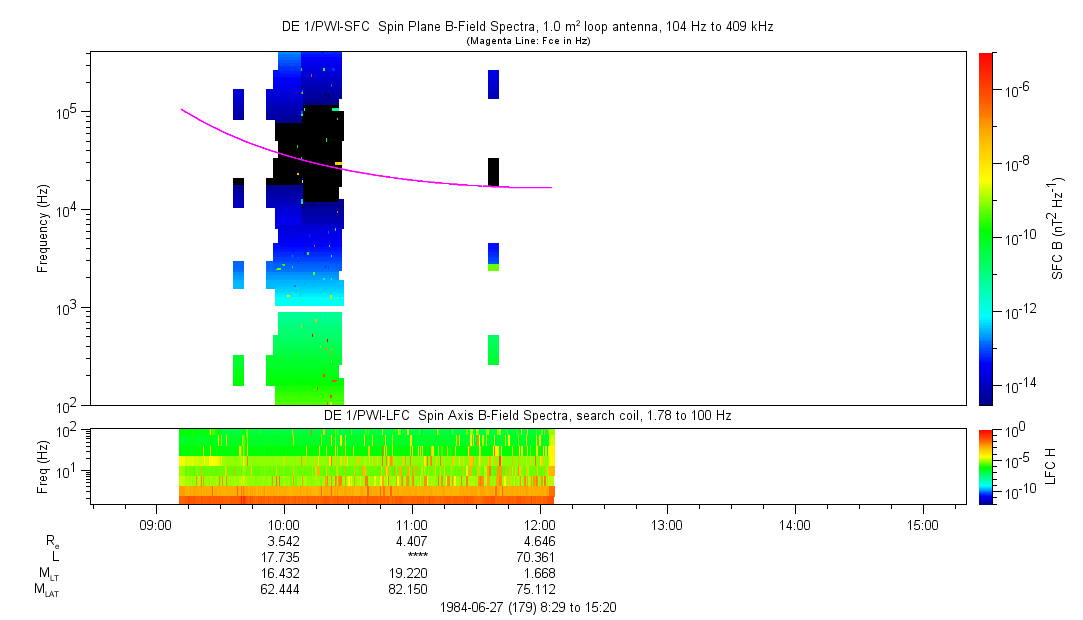
Task: Click the SFC B vertical color bar
Action: pyautogui.click(x=985, y=228)
